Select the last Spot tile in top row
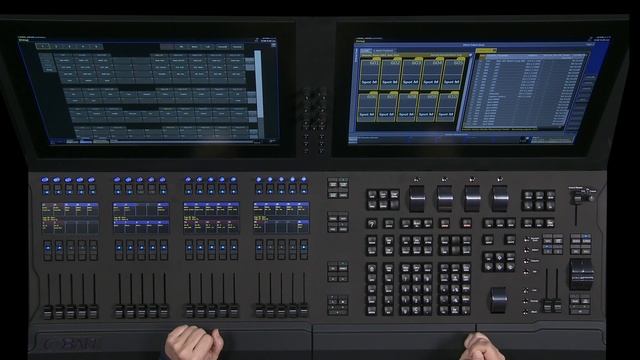 tap(454, 73)
